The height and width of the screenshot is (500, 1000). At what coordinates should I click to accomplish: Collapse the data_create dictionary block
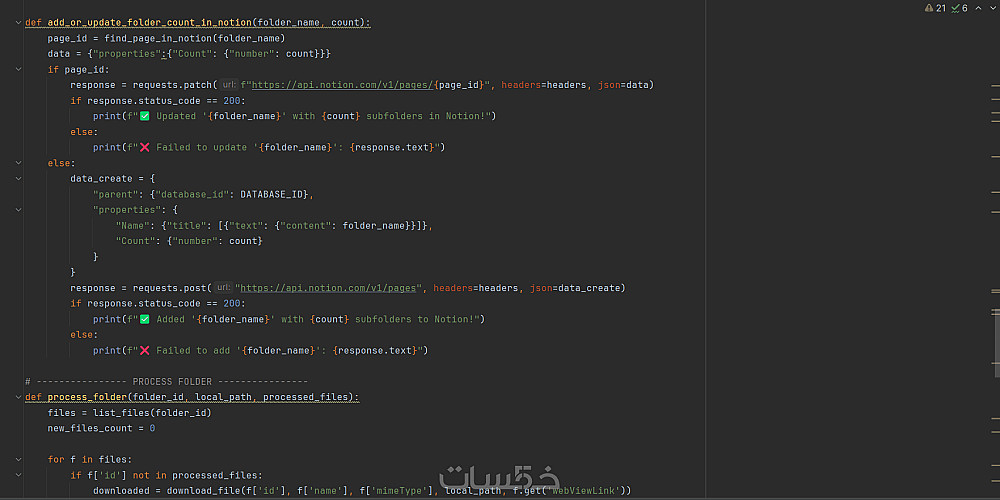point(18,178)
